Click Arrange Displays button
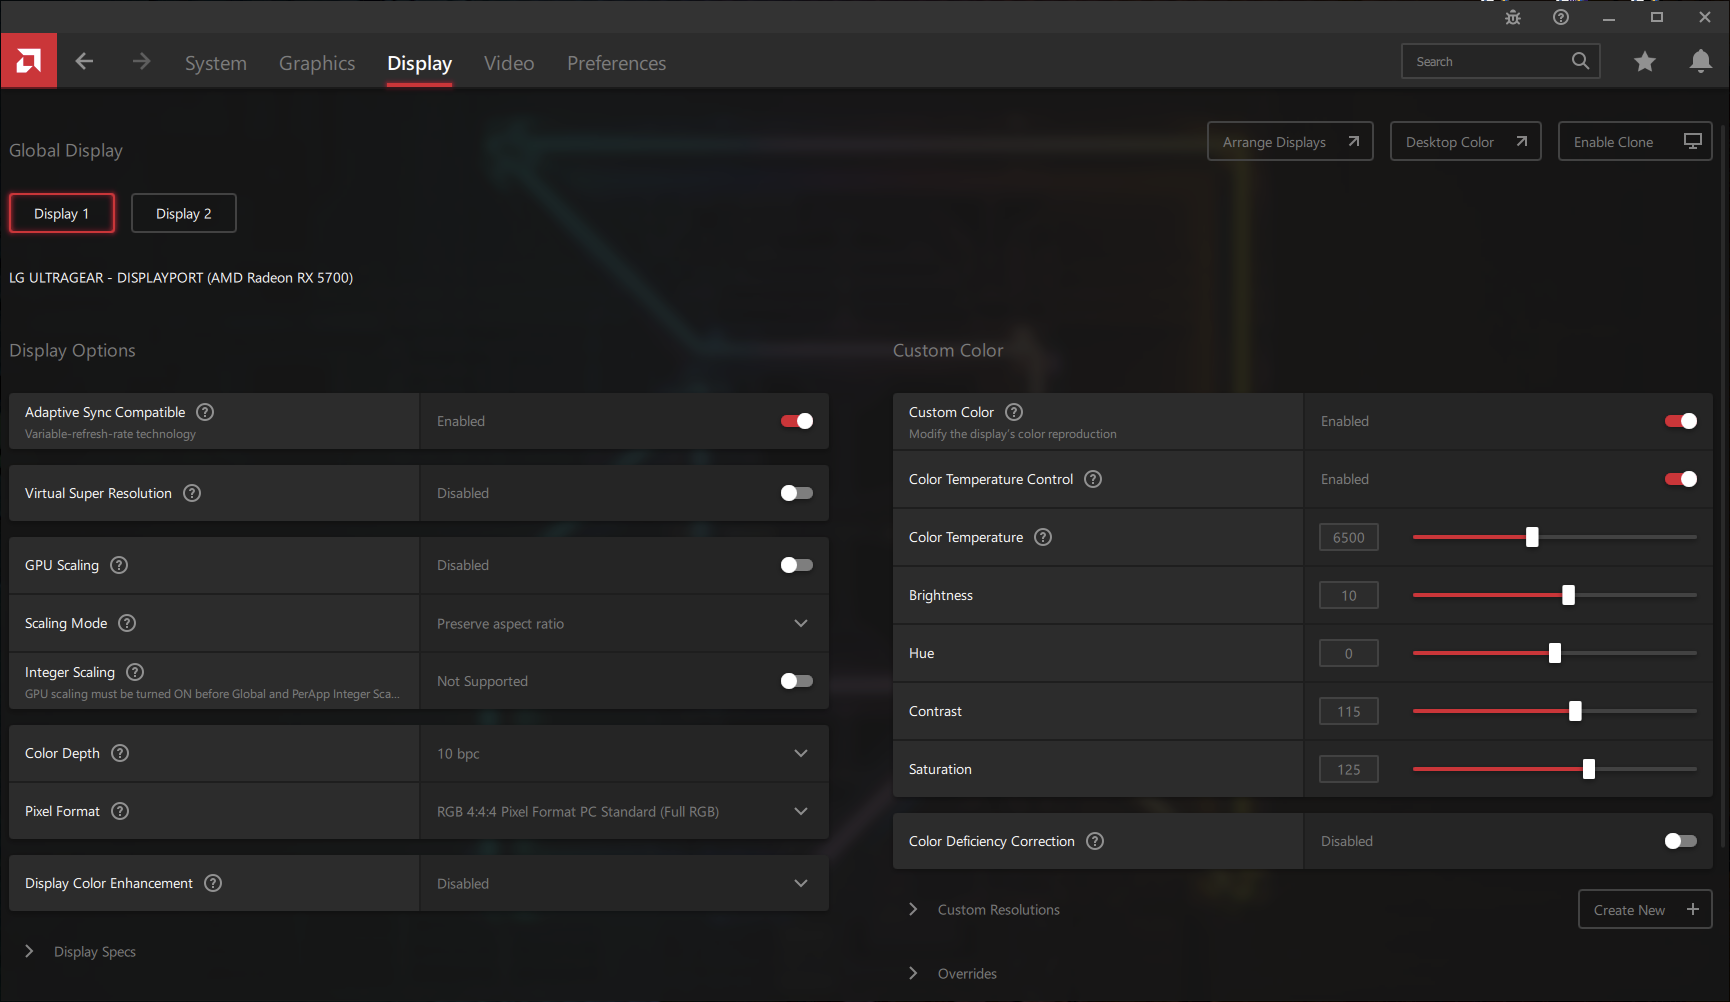The width and height of the screenshot is (1730, 1002). [1290, 141]
